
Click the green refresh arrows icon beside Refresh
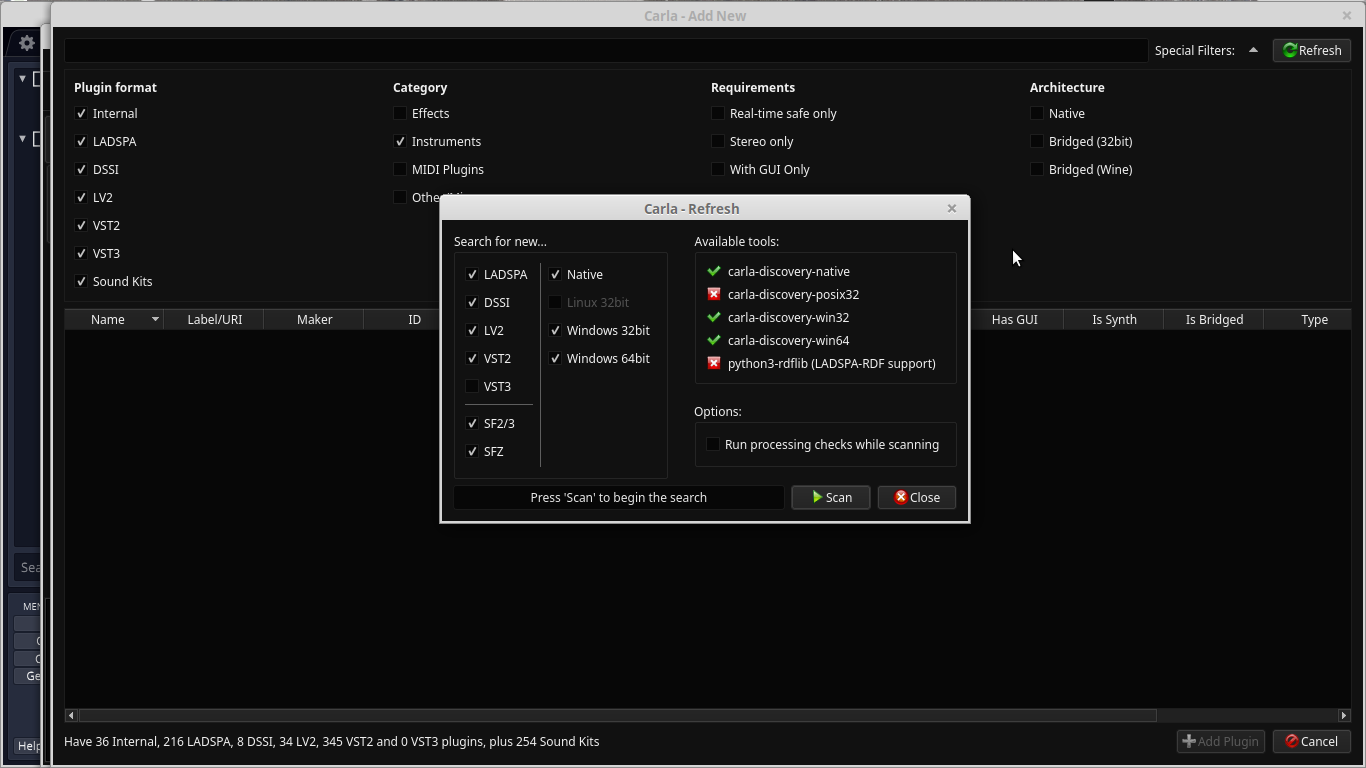(1290, 50)
